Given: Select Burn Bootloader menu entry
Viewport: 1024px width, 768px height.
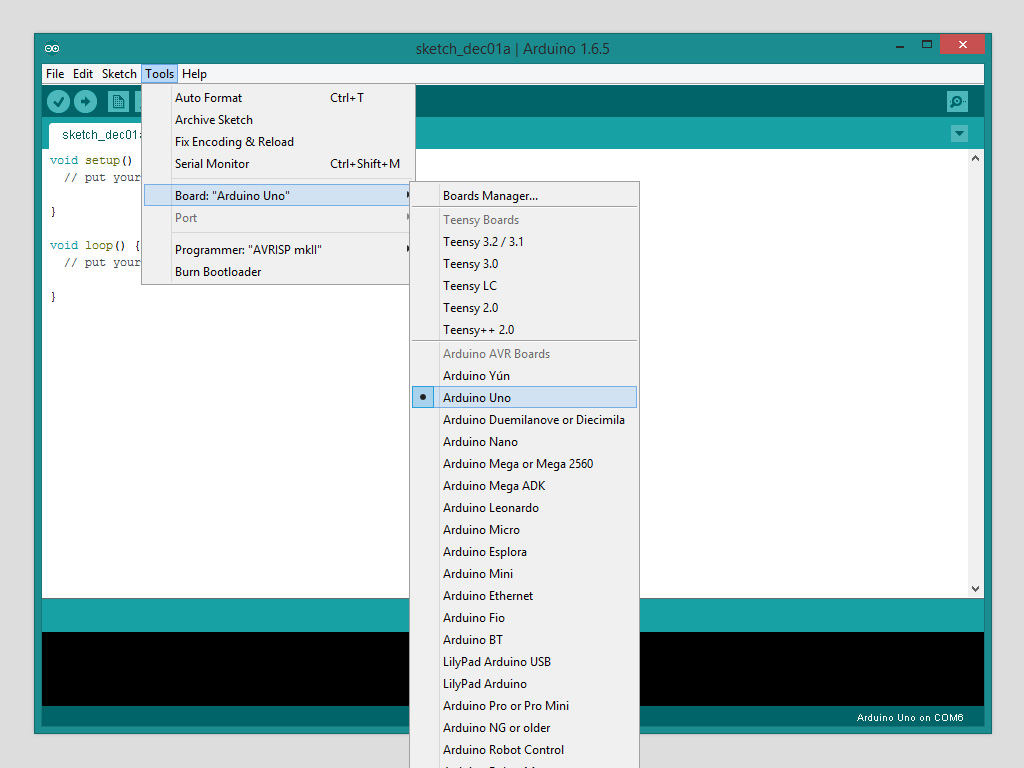Looking at the screenshot, I should coord(278,272).
